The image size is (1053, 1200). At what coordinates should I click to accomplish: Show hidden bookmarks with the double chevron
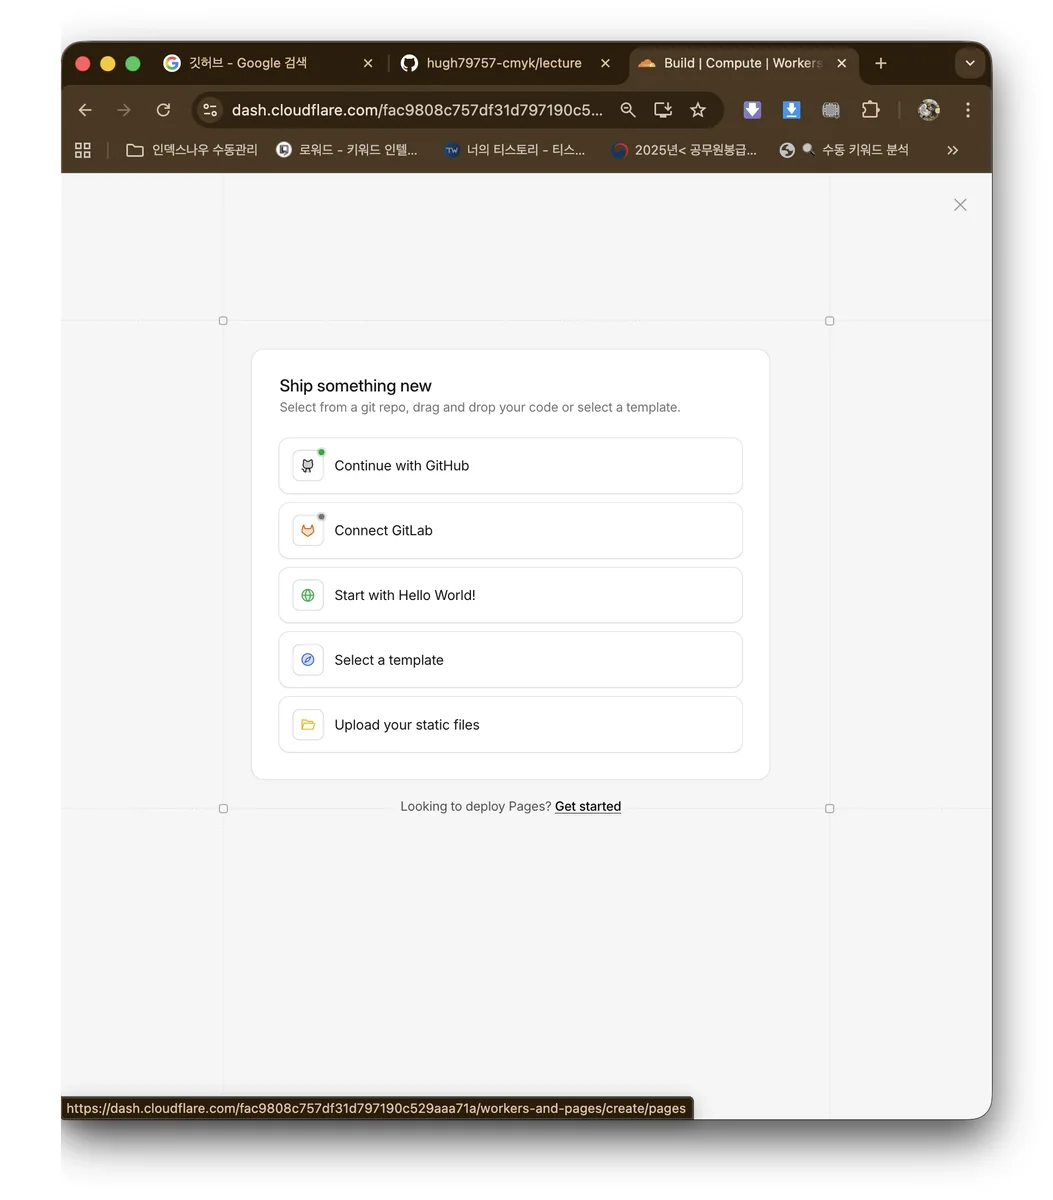point(953,150)
